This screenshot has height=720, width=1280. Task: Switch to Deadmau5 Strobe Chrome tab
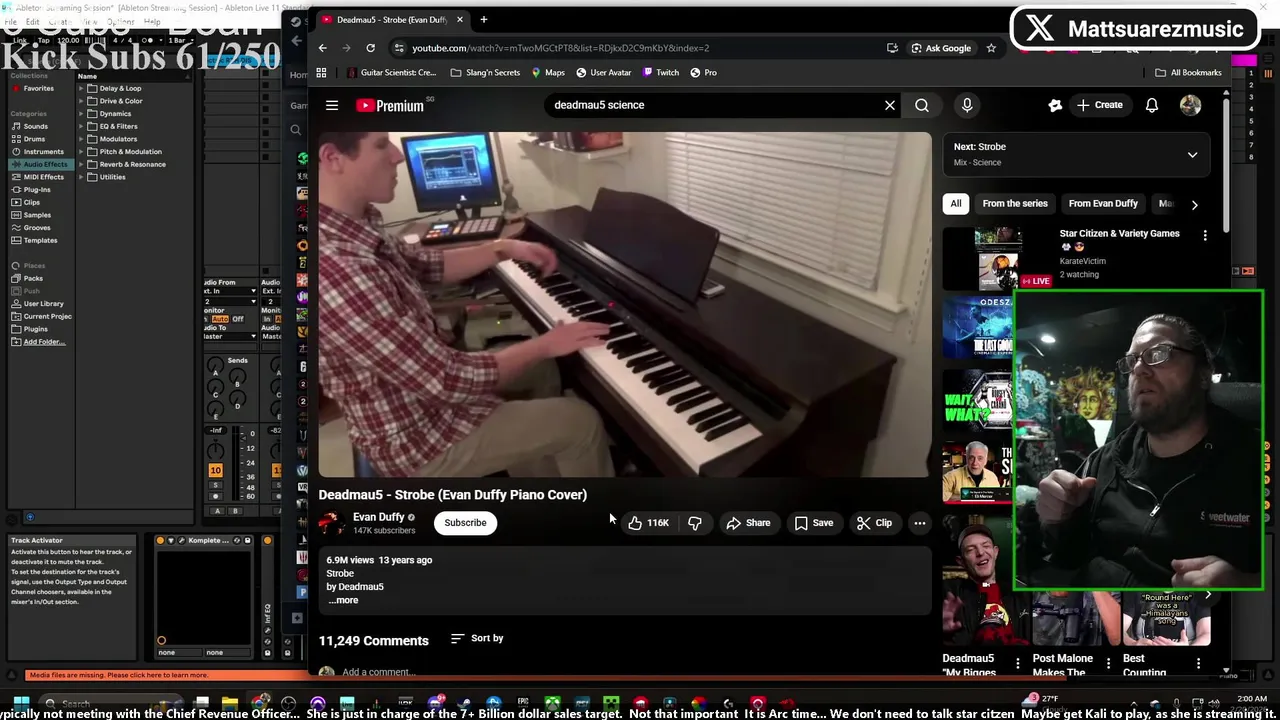[x=392, y=20]
